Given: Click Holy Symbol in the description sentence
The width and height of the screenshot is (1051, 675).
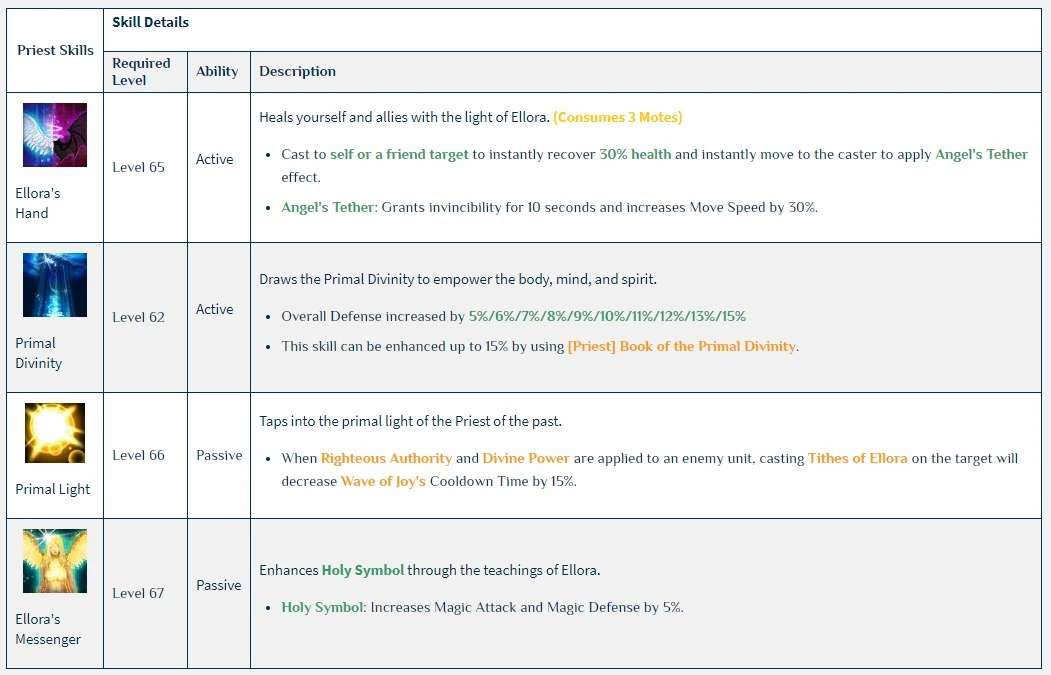Looking at the screenshot, I should (x=363, y=570).
